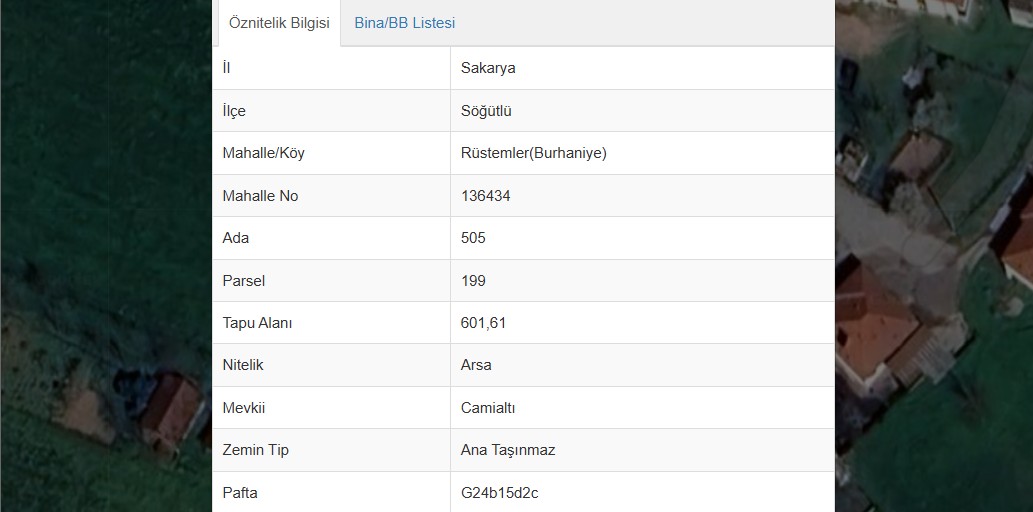Switch to the Bina/BB Listesi tab
Screen dimensions: 1033x512
point(404,23)
